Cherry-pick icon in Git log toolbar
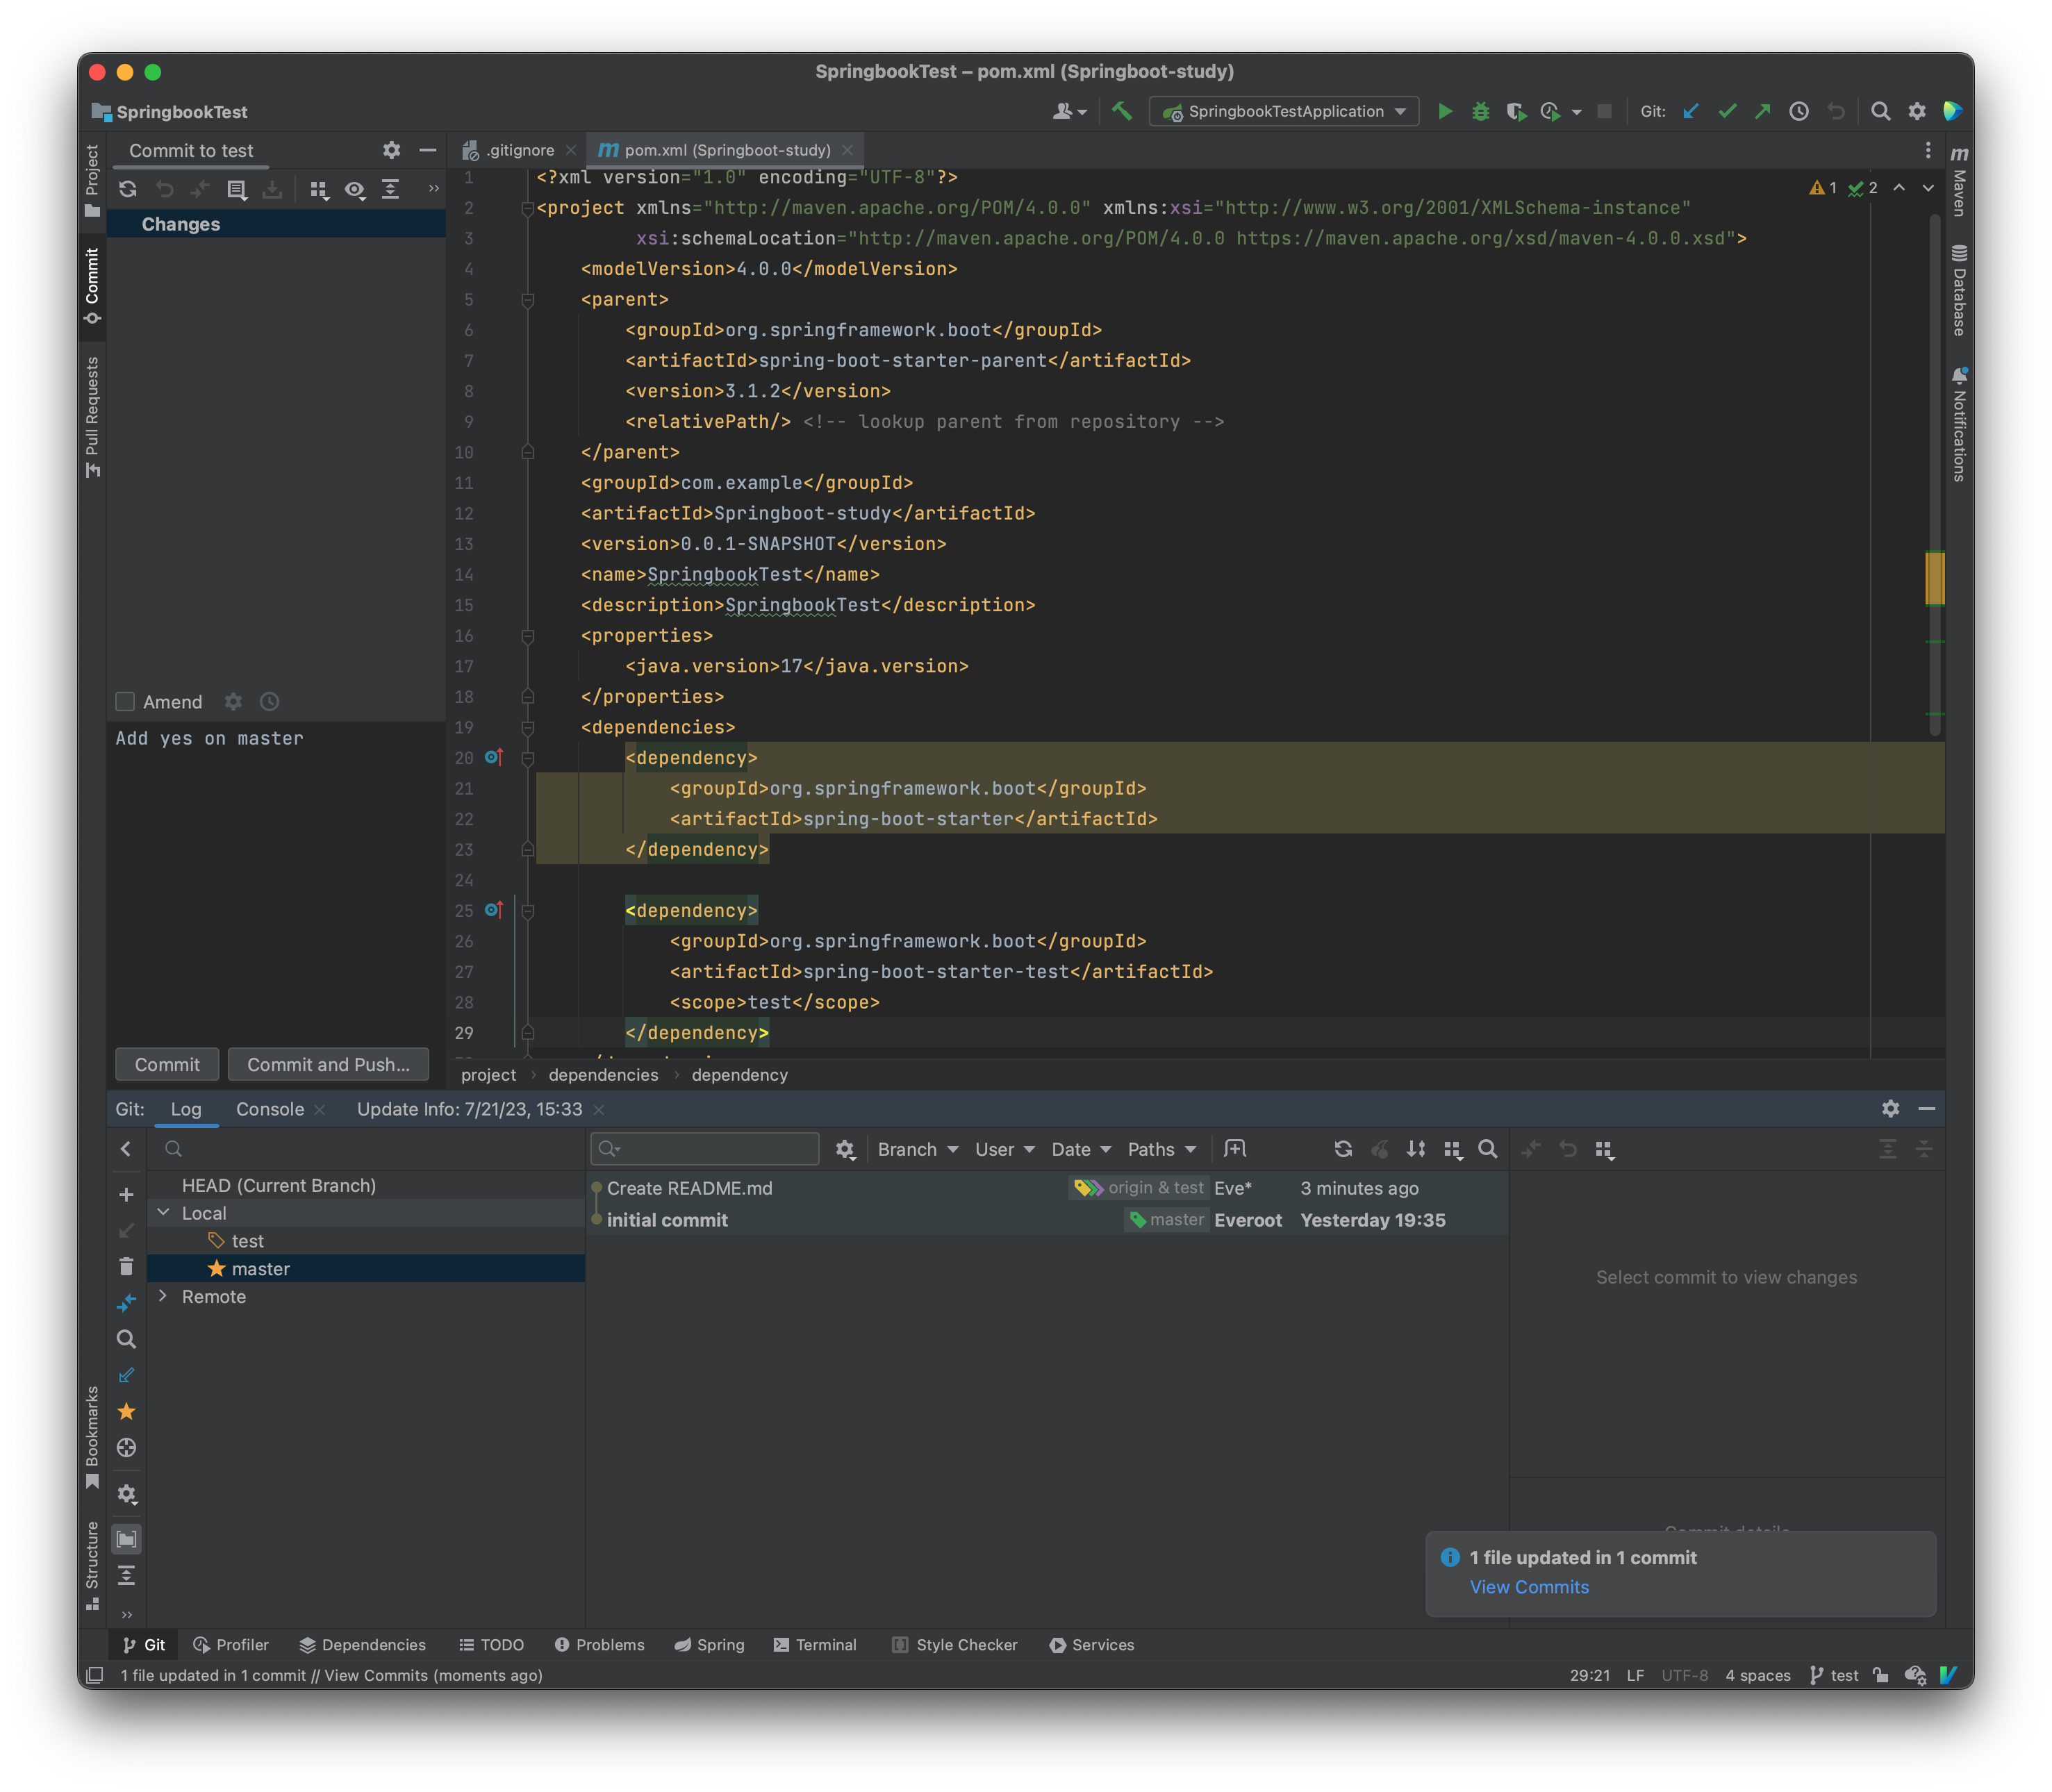This screenshot has height=1792, width=2052. (1380, 1149)
